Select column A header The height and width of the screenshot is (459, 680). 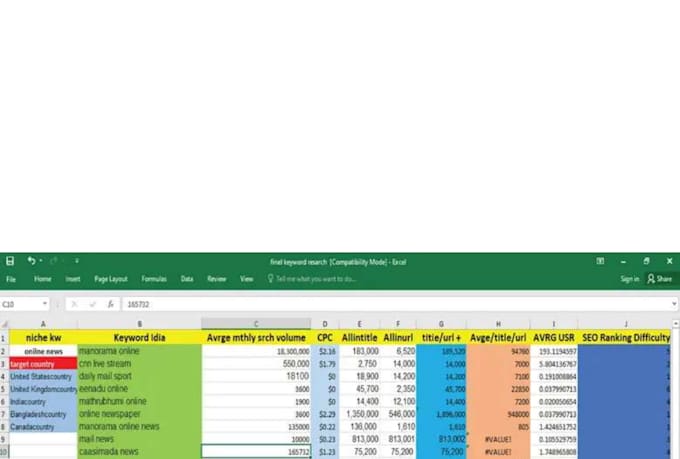(43, 324)
